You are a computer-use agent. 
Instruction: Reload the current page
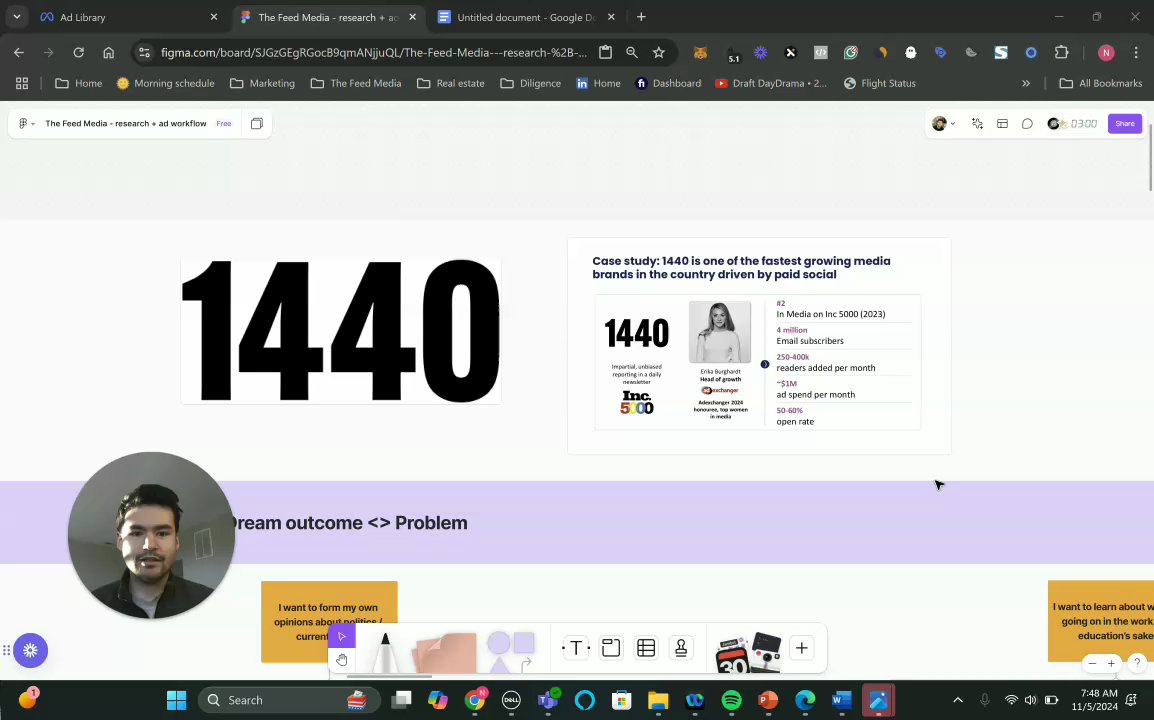(78, 52)
